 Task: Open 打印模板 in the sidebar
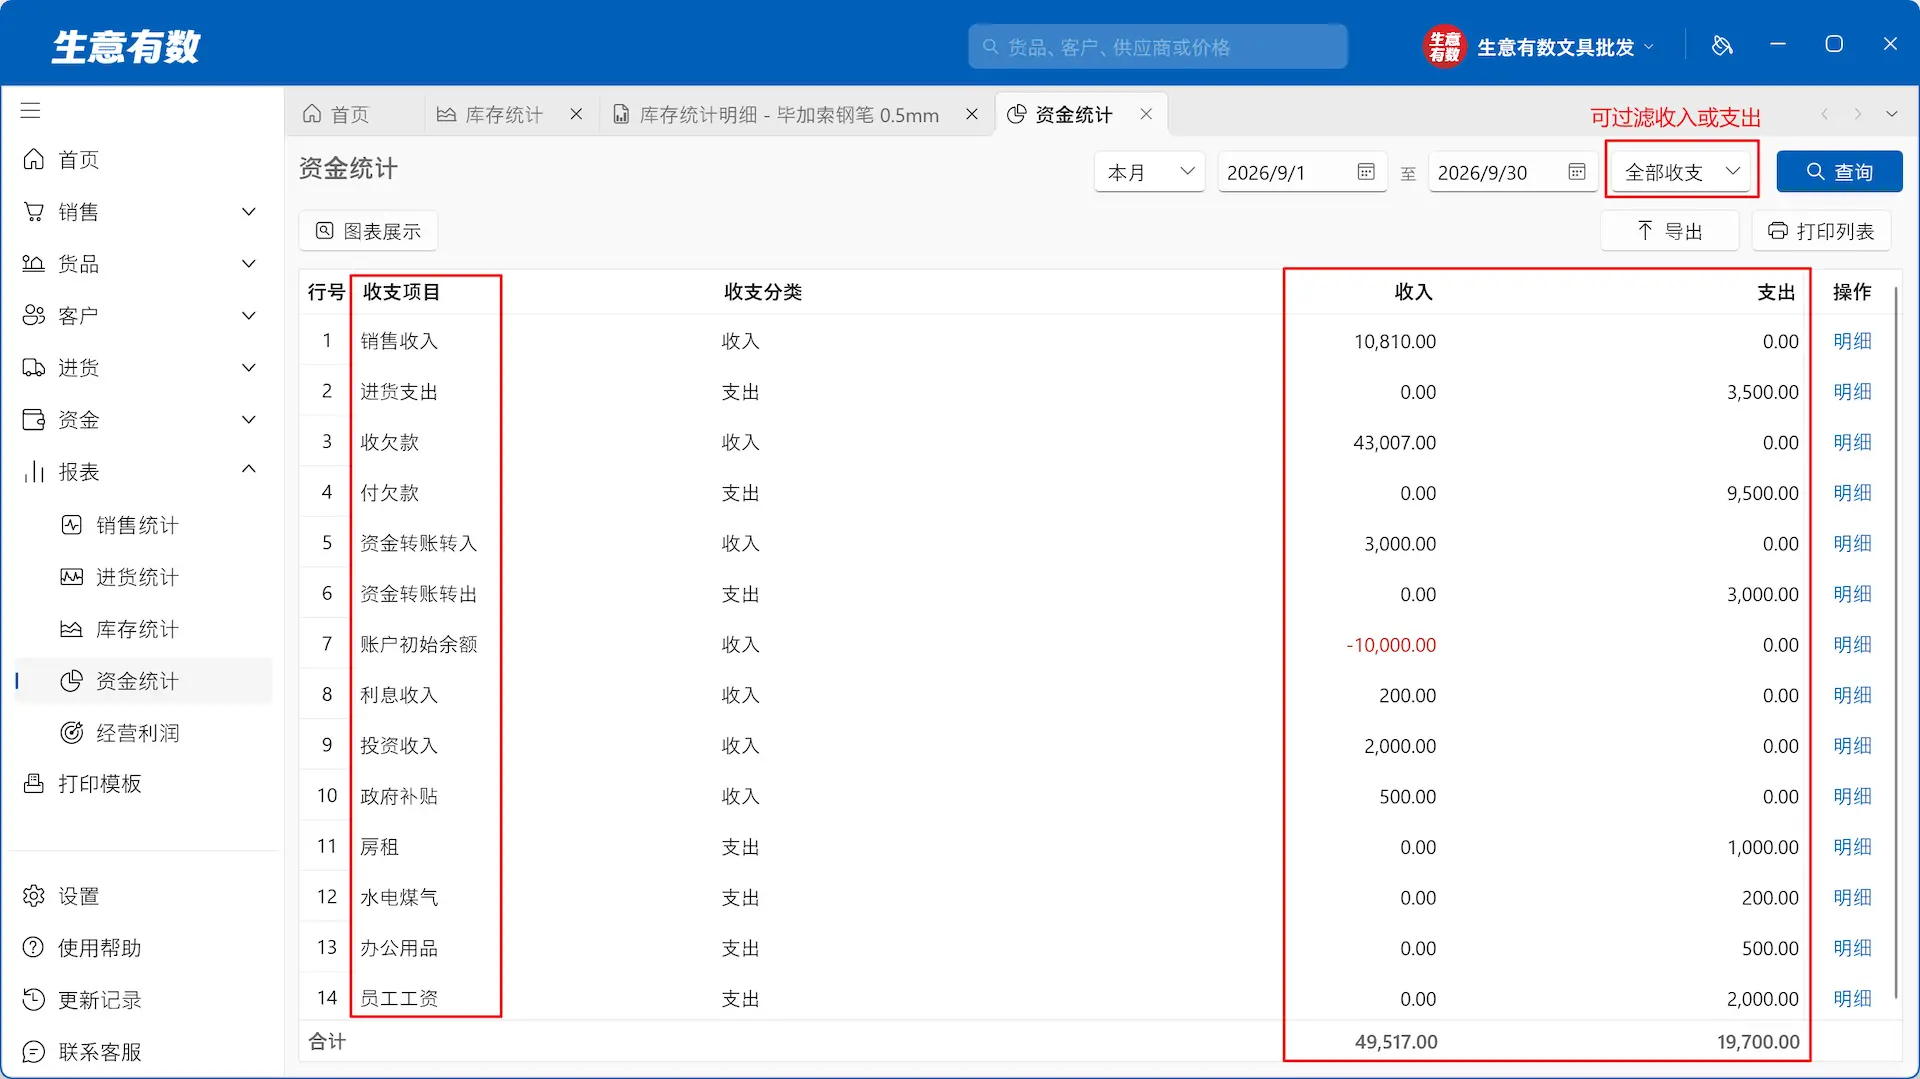pos(143,784)
